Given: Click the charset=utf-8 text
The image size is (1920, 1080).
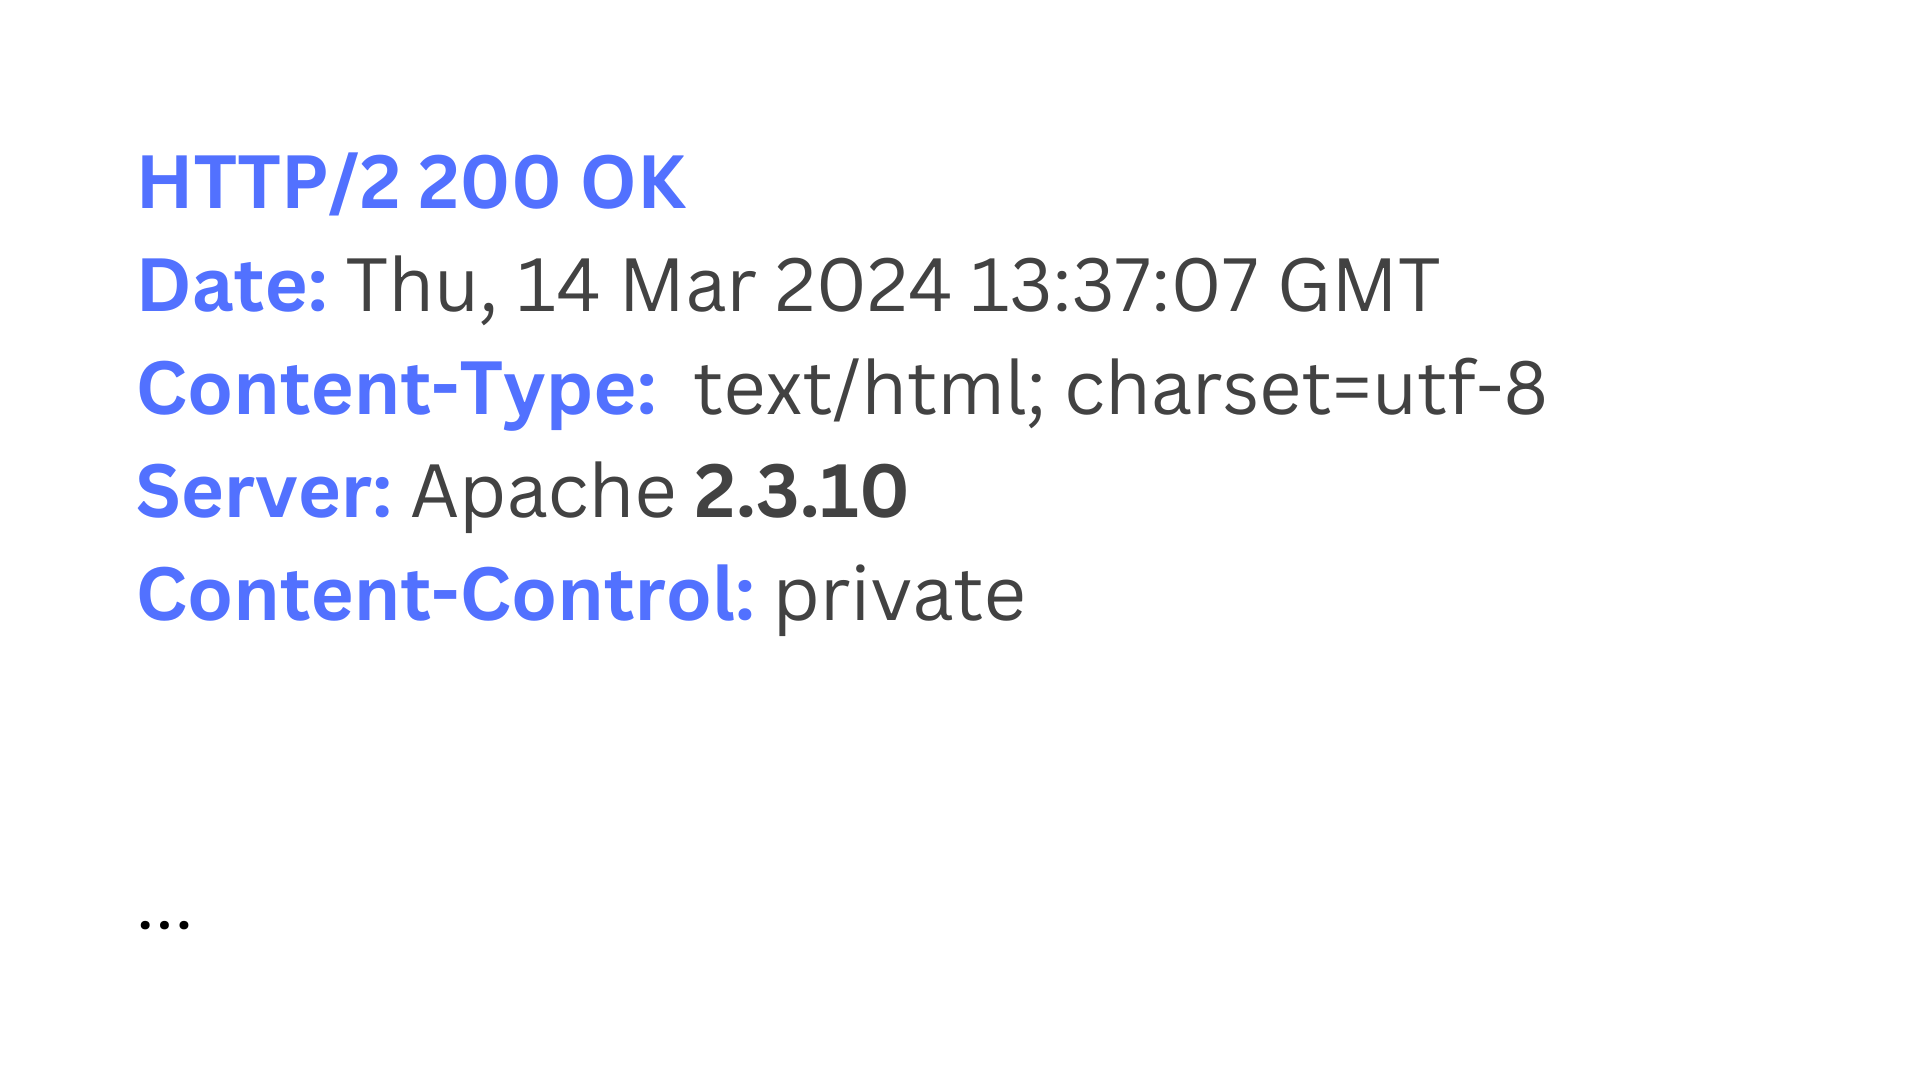Looking at the screenshot, I should pos(1306,389).
